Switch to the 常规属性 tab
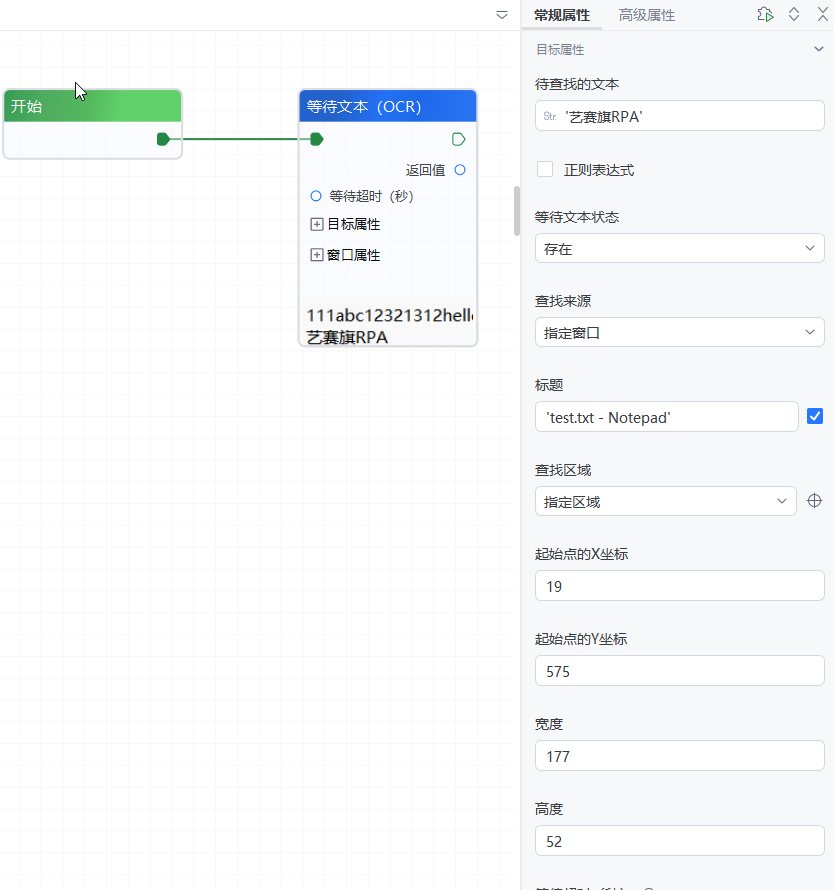834x890 pixels. pyautogui.click(x=562, y=15)
